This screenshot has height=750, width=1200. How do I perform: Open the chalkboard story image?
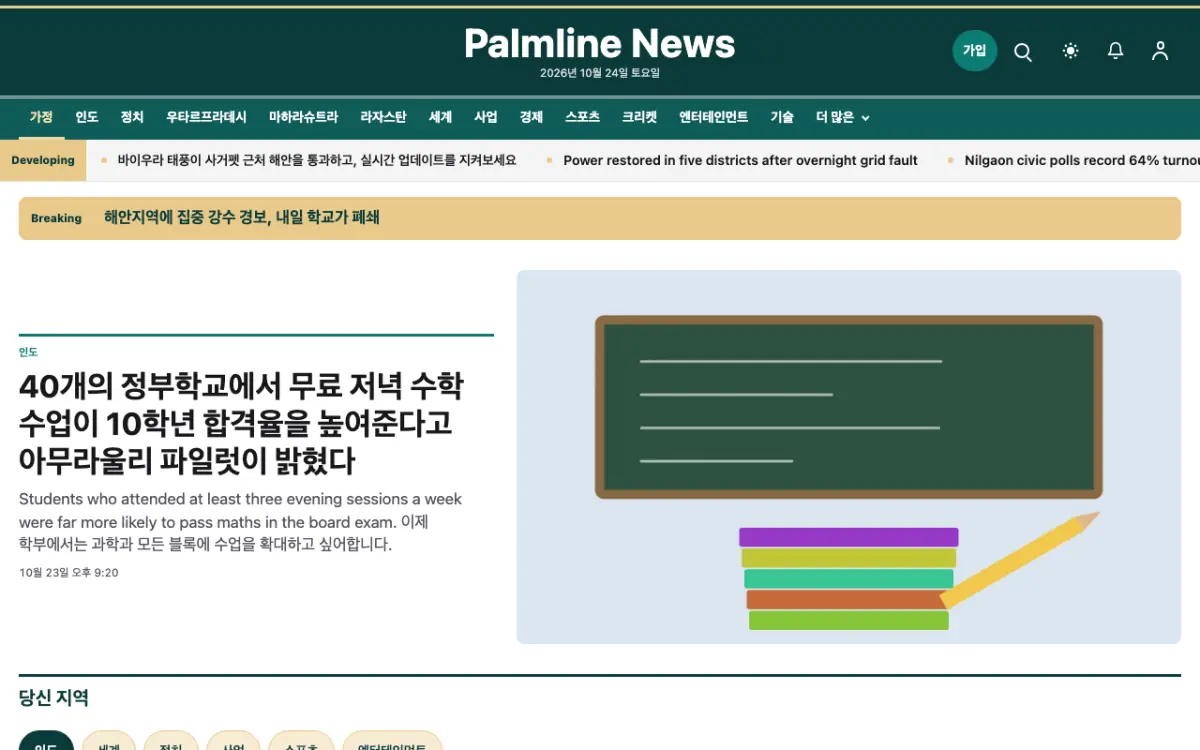pyautogui.click(x=849, y=457)
